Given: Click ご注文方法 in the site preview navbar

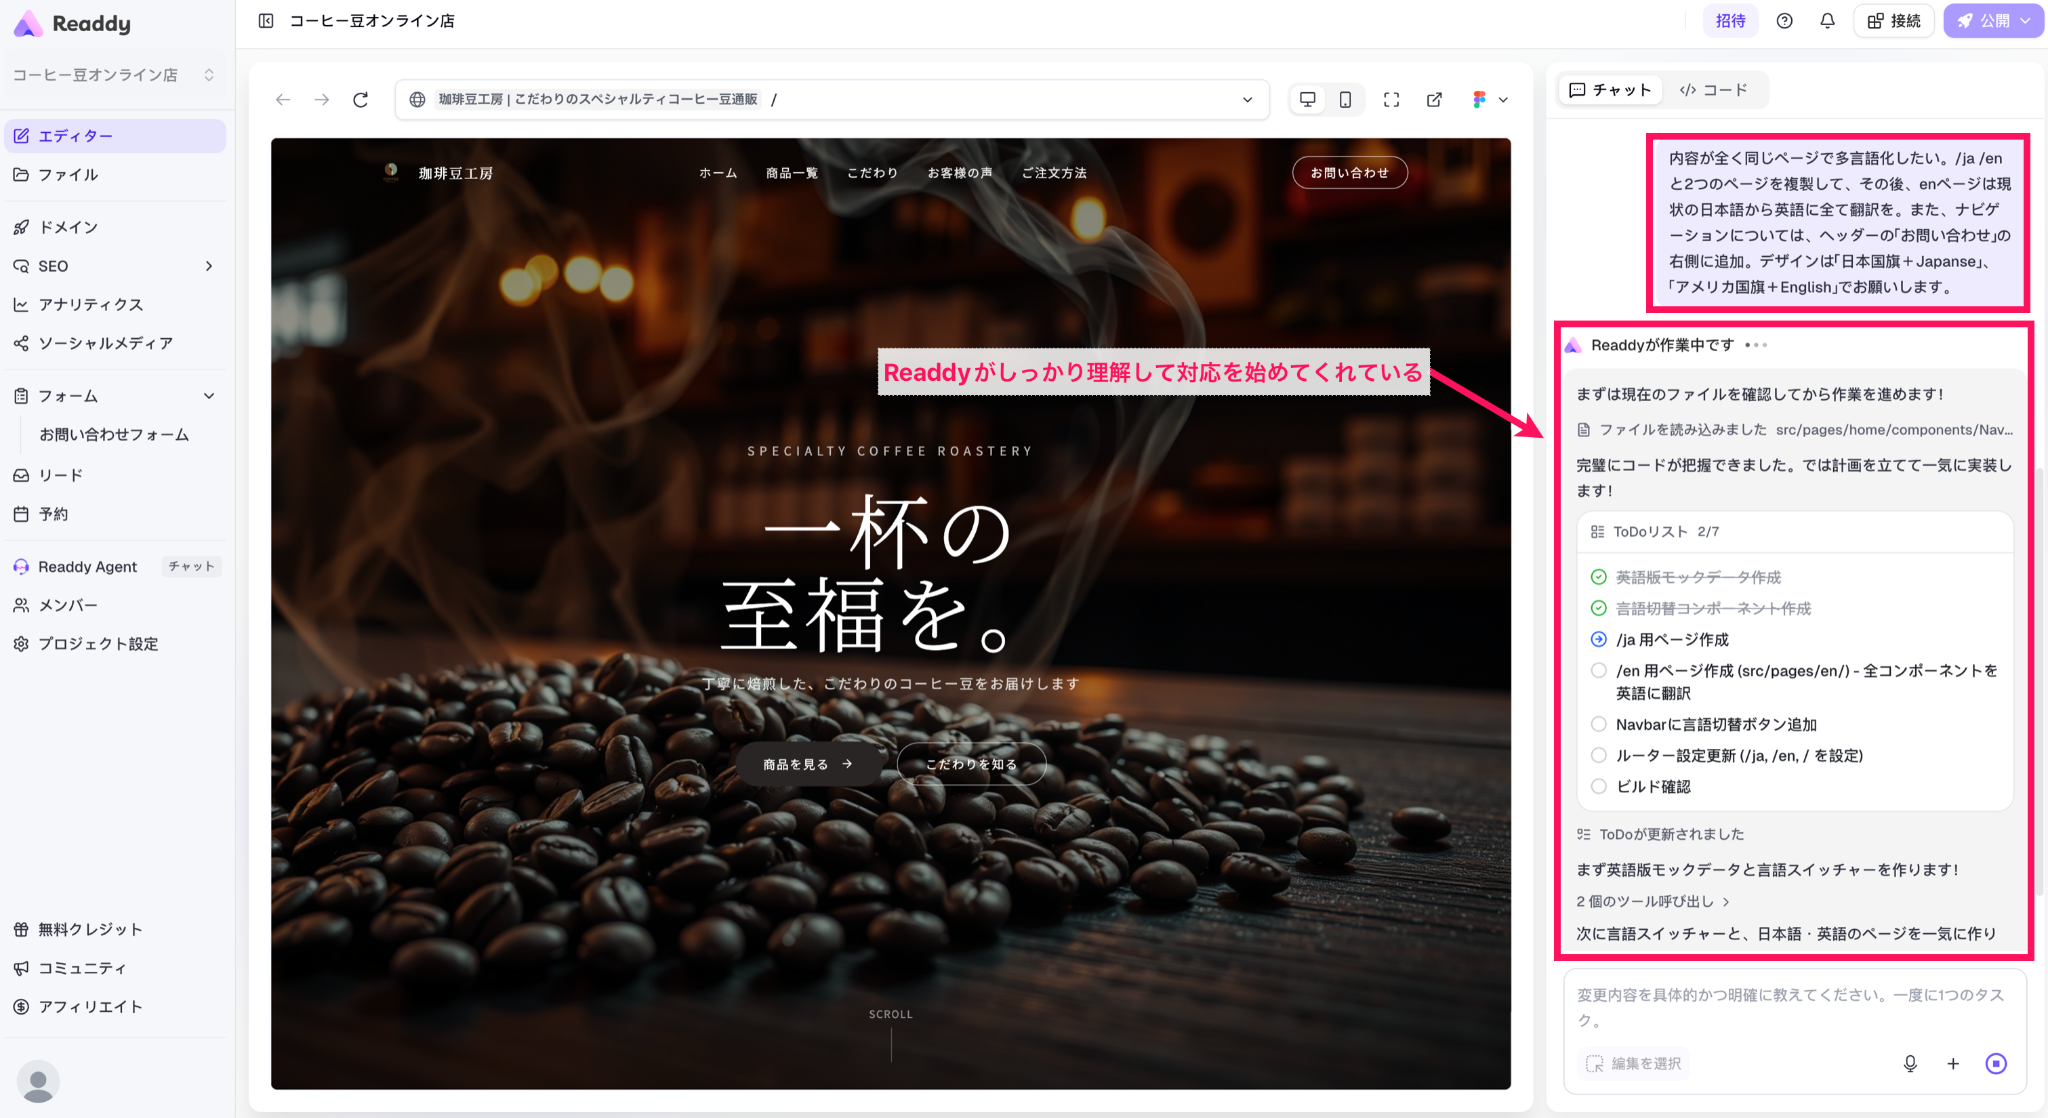Looking at the screenshot, I should (x=1054, y=173).
